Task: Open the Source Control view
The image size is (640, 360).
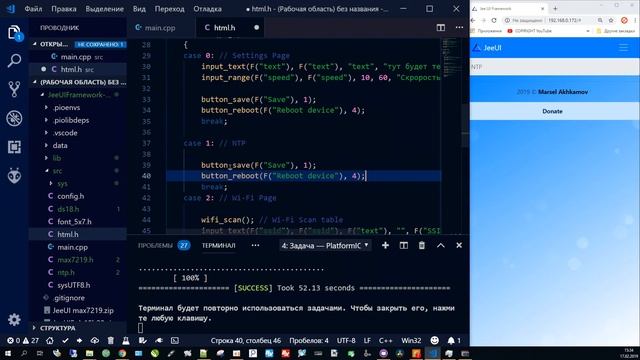Action: point(14,89)
